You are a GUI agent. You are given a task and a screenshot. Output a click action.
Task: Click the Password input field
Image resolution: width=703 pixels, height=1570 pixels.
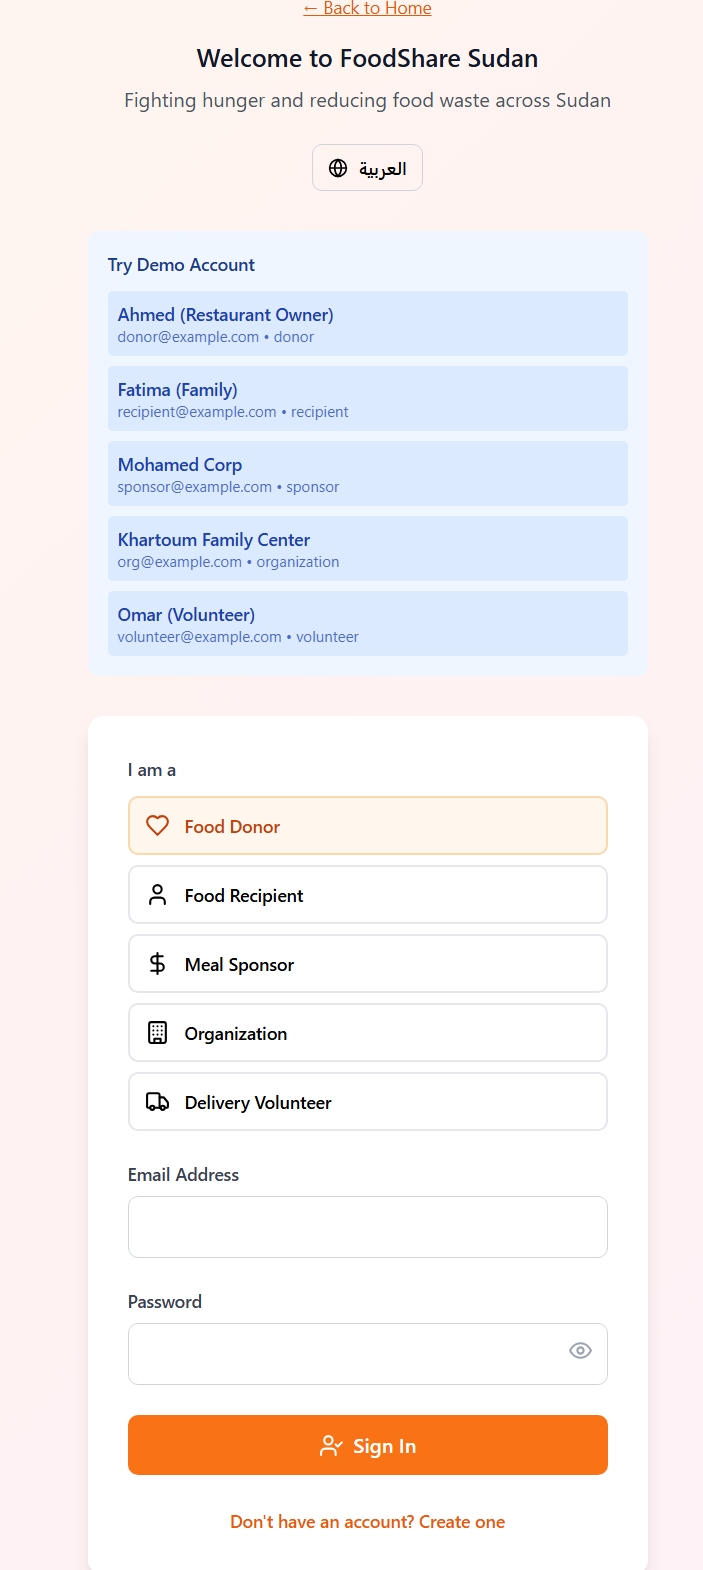367,1353
